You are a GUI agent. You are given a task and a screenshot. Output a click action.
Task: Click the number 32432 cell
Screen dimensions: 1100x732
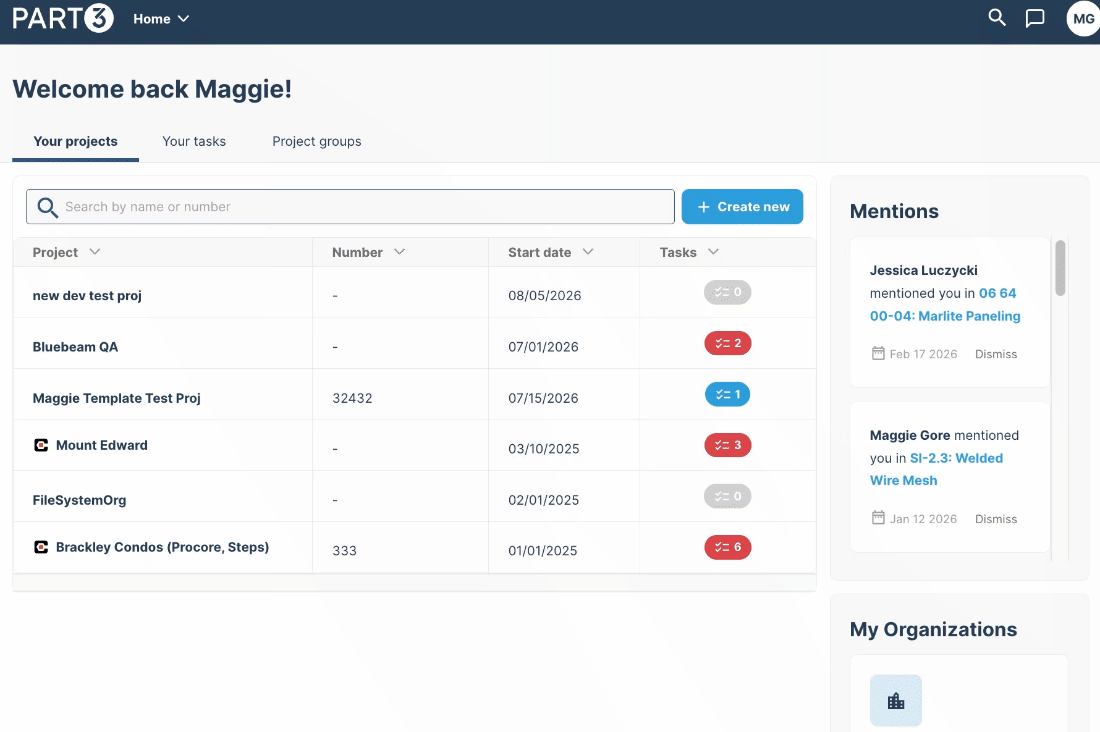click(x=352, y=398)
